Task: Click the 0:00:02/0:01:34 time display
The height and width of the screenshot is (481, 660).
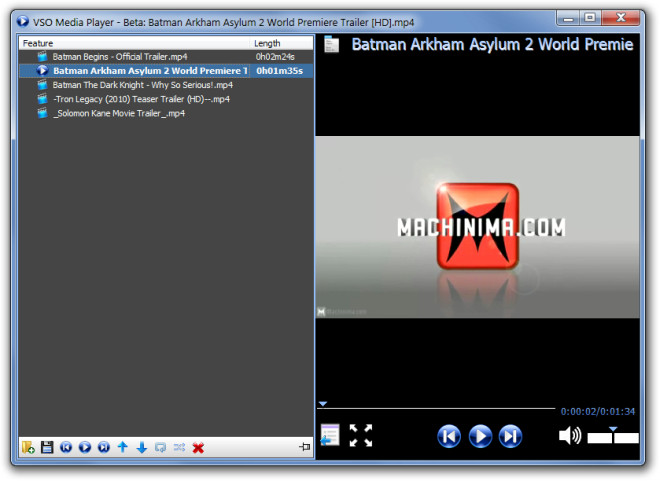Action: click(598, 412)
